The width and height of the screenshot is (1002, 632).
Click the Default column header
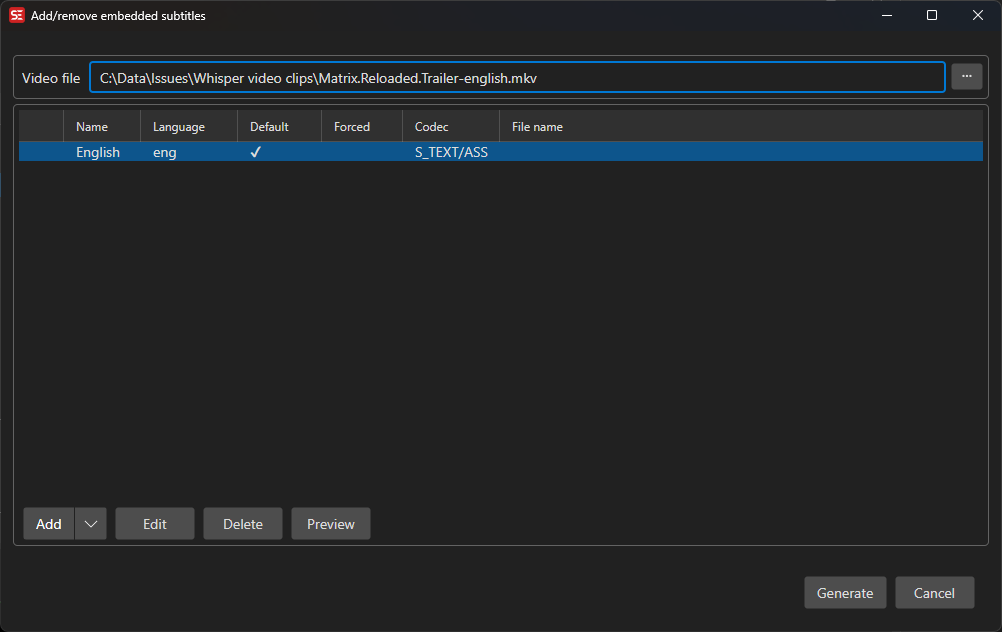click(x=279, y=127)
